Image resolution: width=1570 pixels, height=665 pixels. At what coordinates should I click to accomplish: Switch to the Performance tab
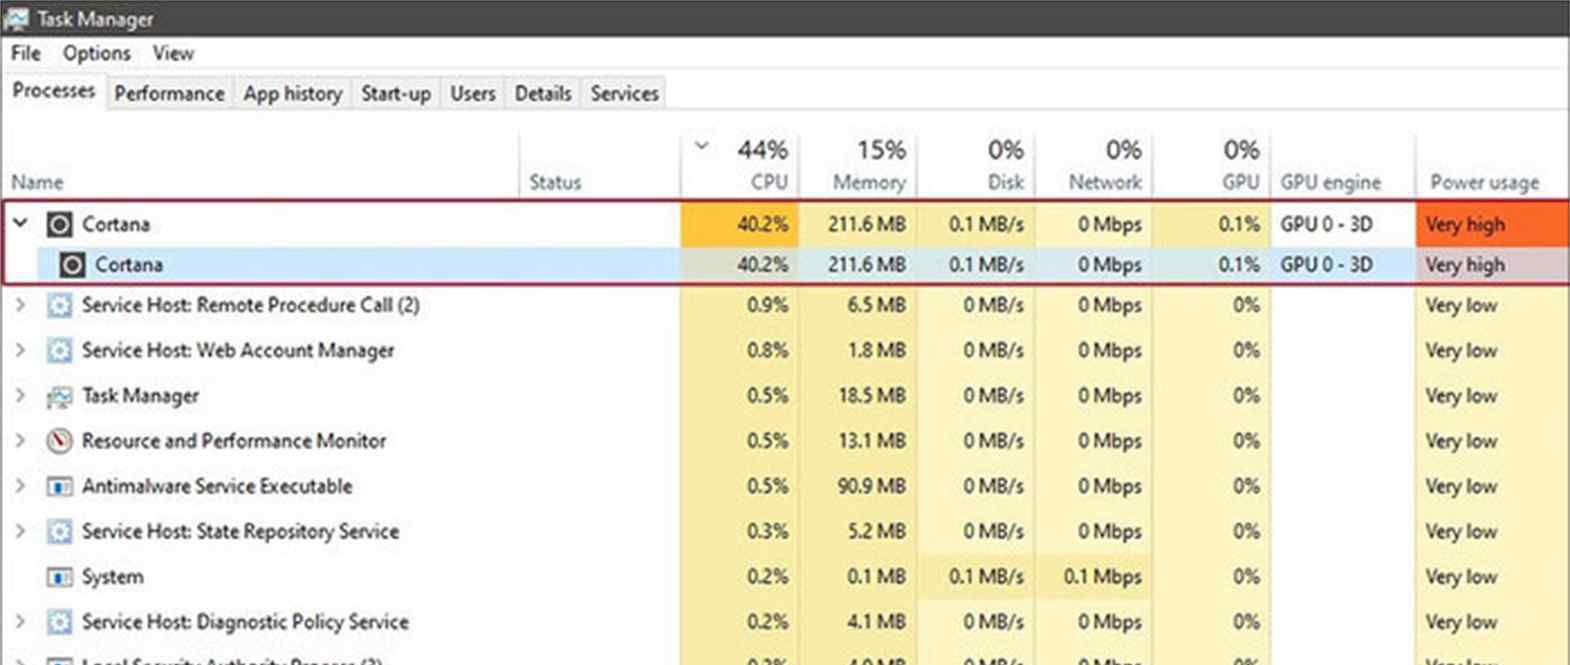click(x=169, y=93)
